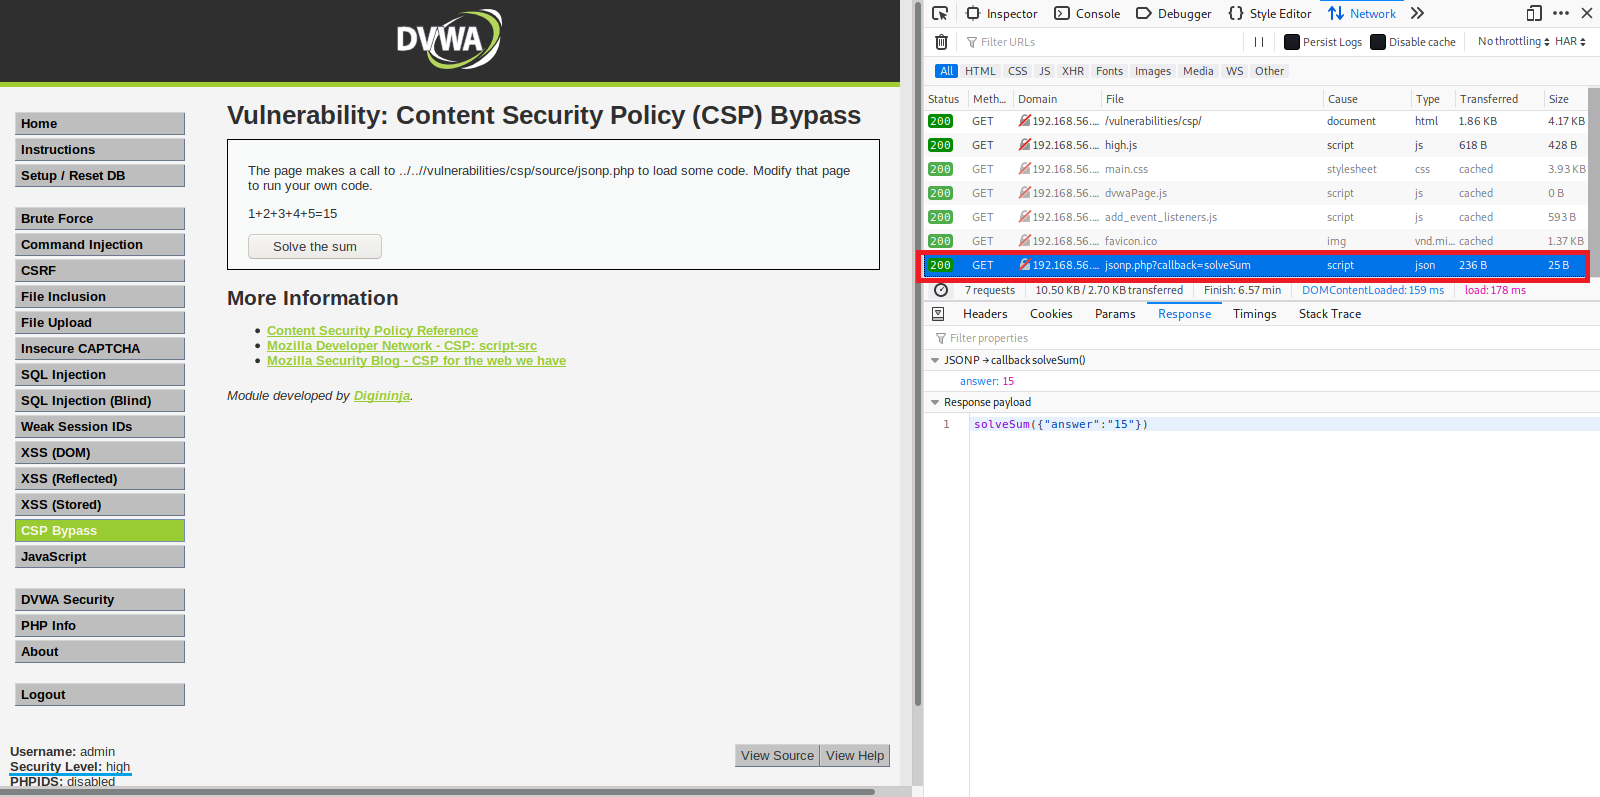Open the Debugger tab
The image size is (1600, 797).
(x=1174, y=13)
